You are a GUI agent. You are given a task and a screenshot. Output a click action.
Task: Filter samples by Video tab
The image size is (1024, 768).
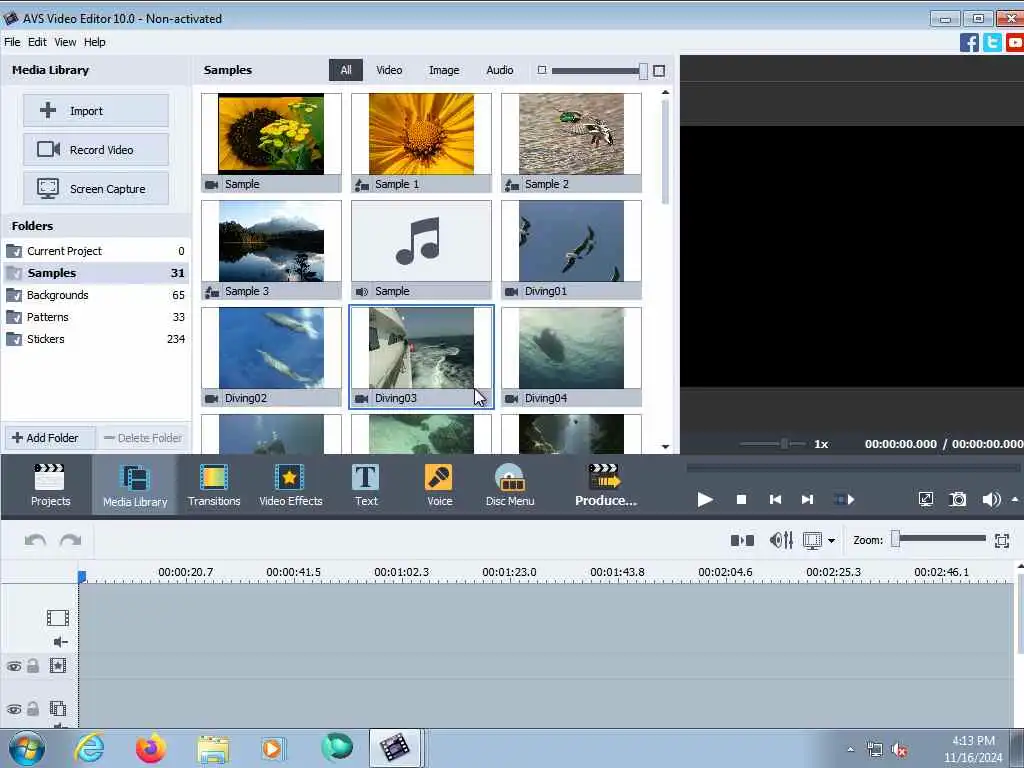pos(389,70)
